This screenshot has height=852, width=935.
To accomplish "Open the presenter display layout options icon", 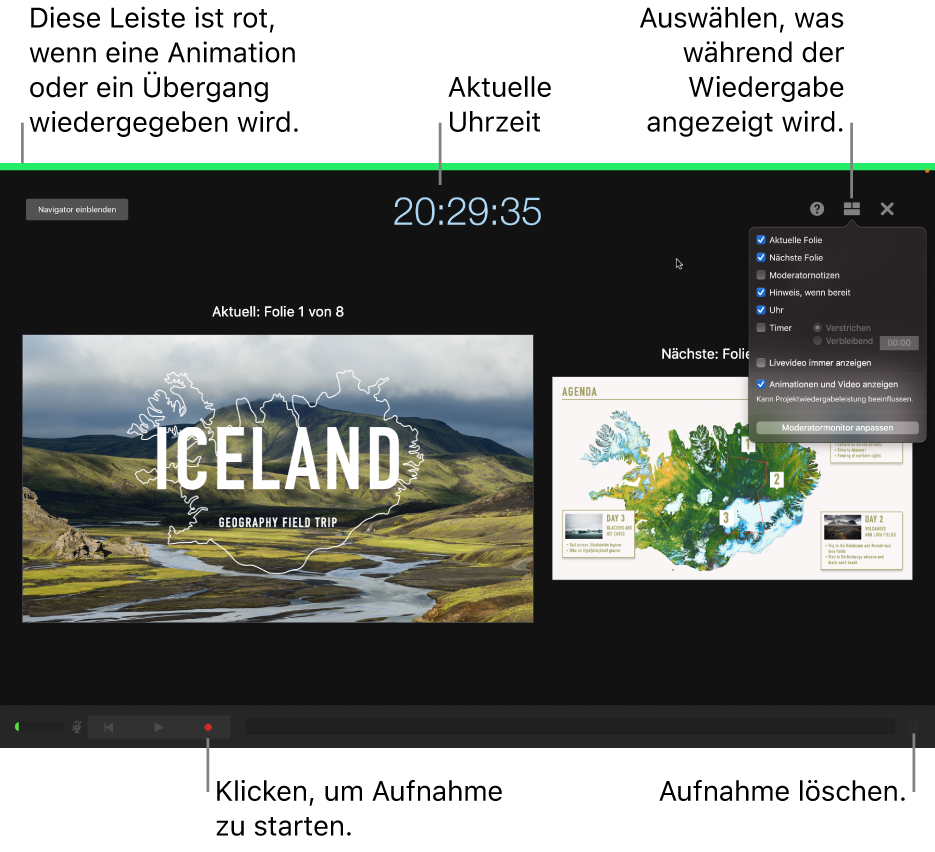I will pos(852,209).
